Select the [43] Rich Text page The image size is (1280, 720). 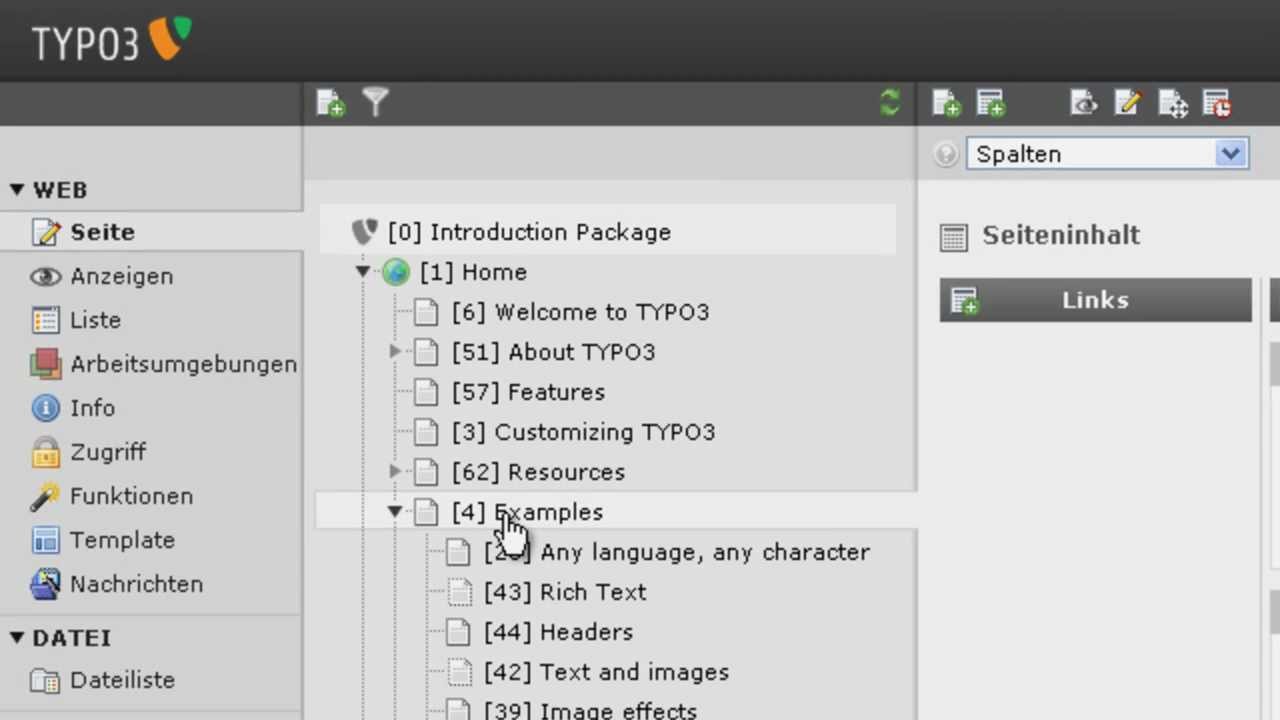565,592
